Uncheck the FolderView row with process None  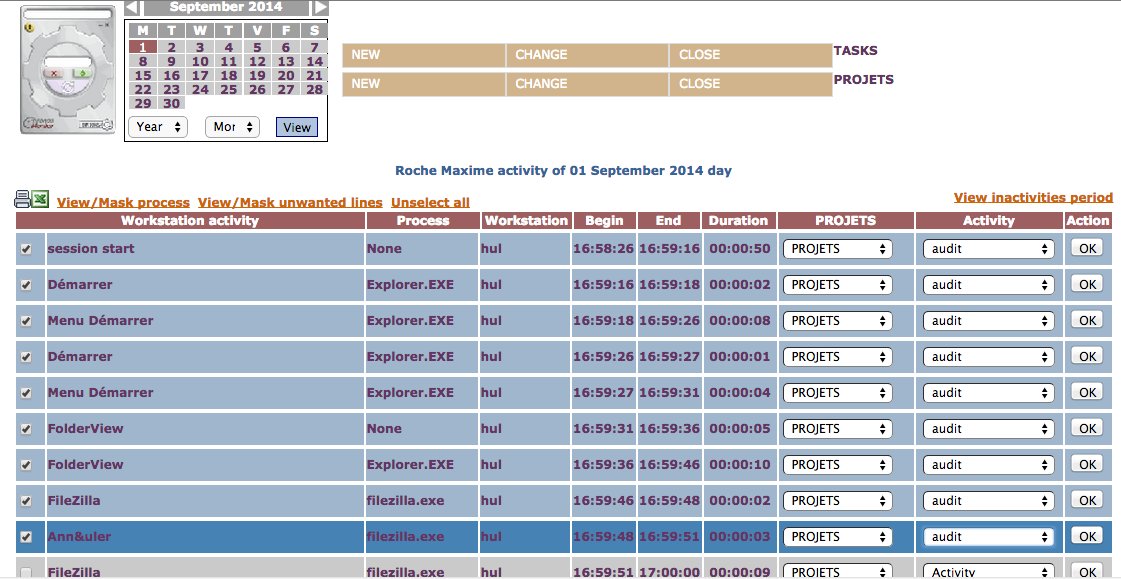tap(26, 429)
